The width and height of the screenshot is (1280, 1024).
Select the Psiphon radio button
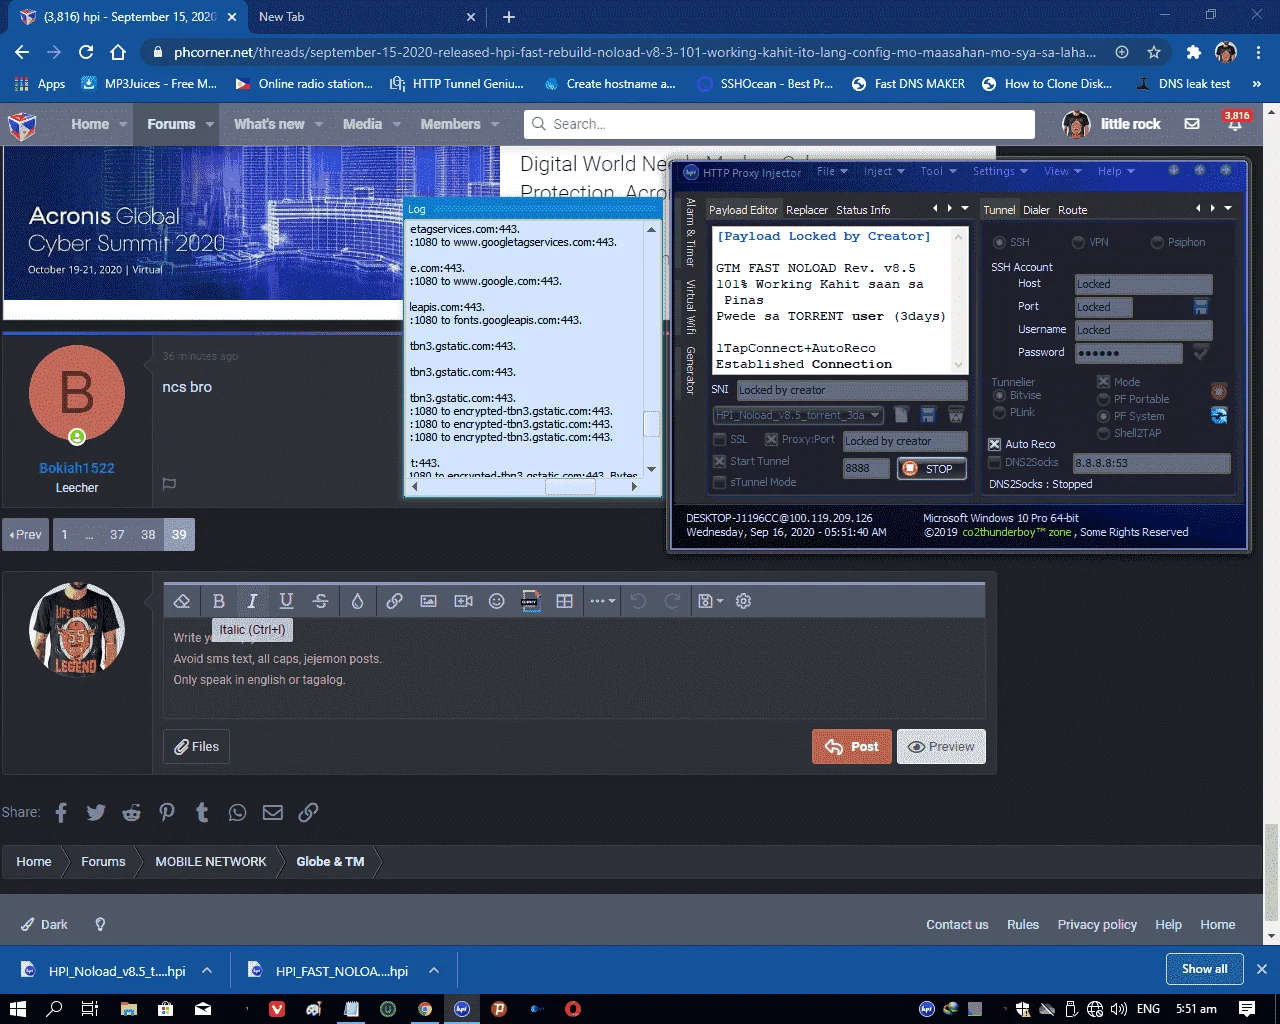point(1157,242)
